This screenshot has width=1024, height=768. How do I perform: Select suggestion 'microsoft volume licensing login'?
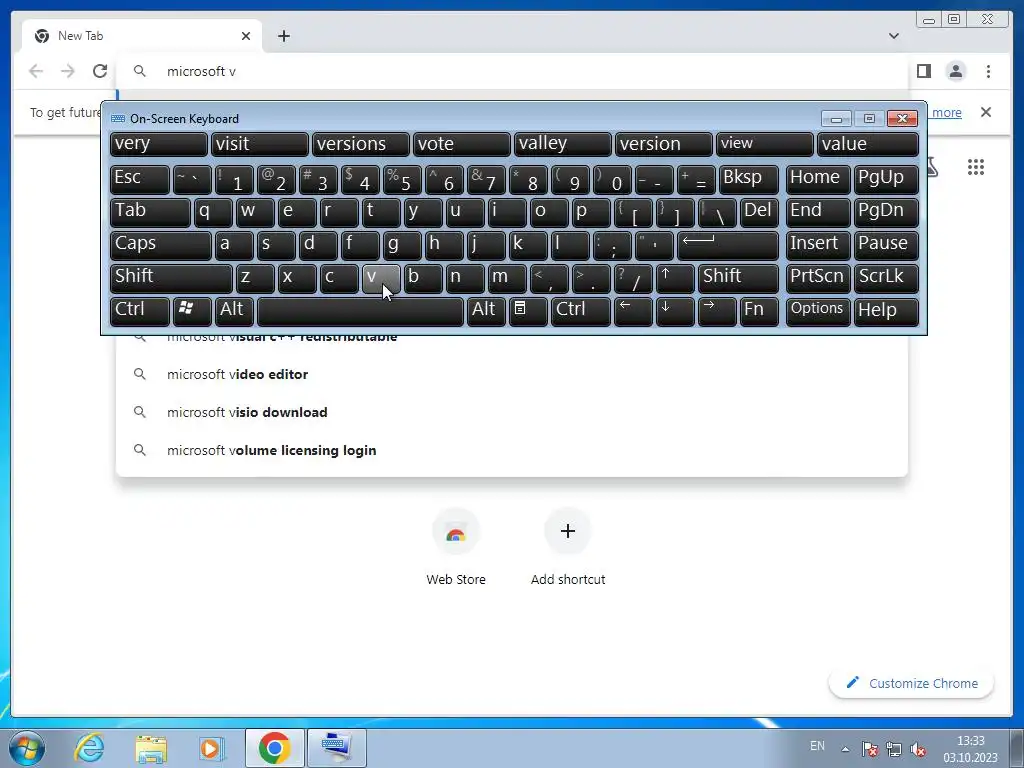click(x=512, y=450)
